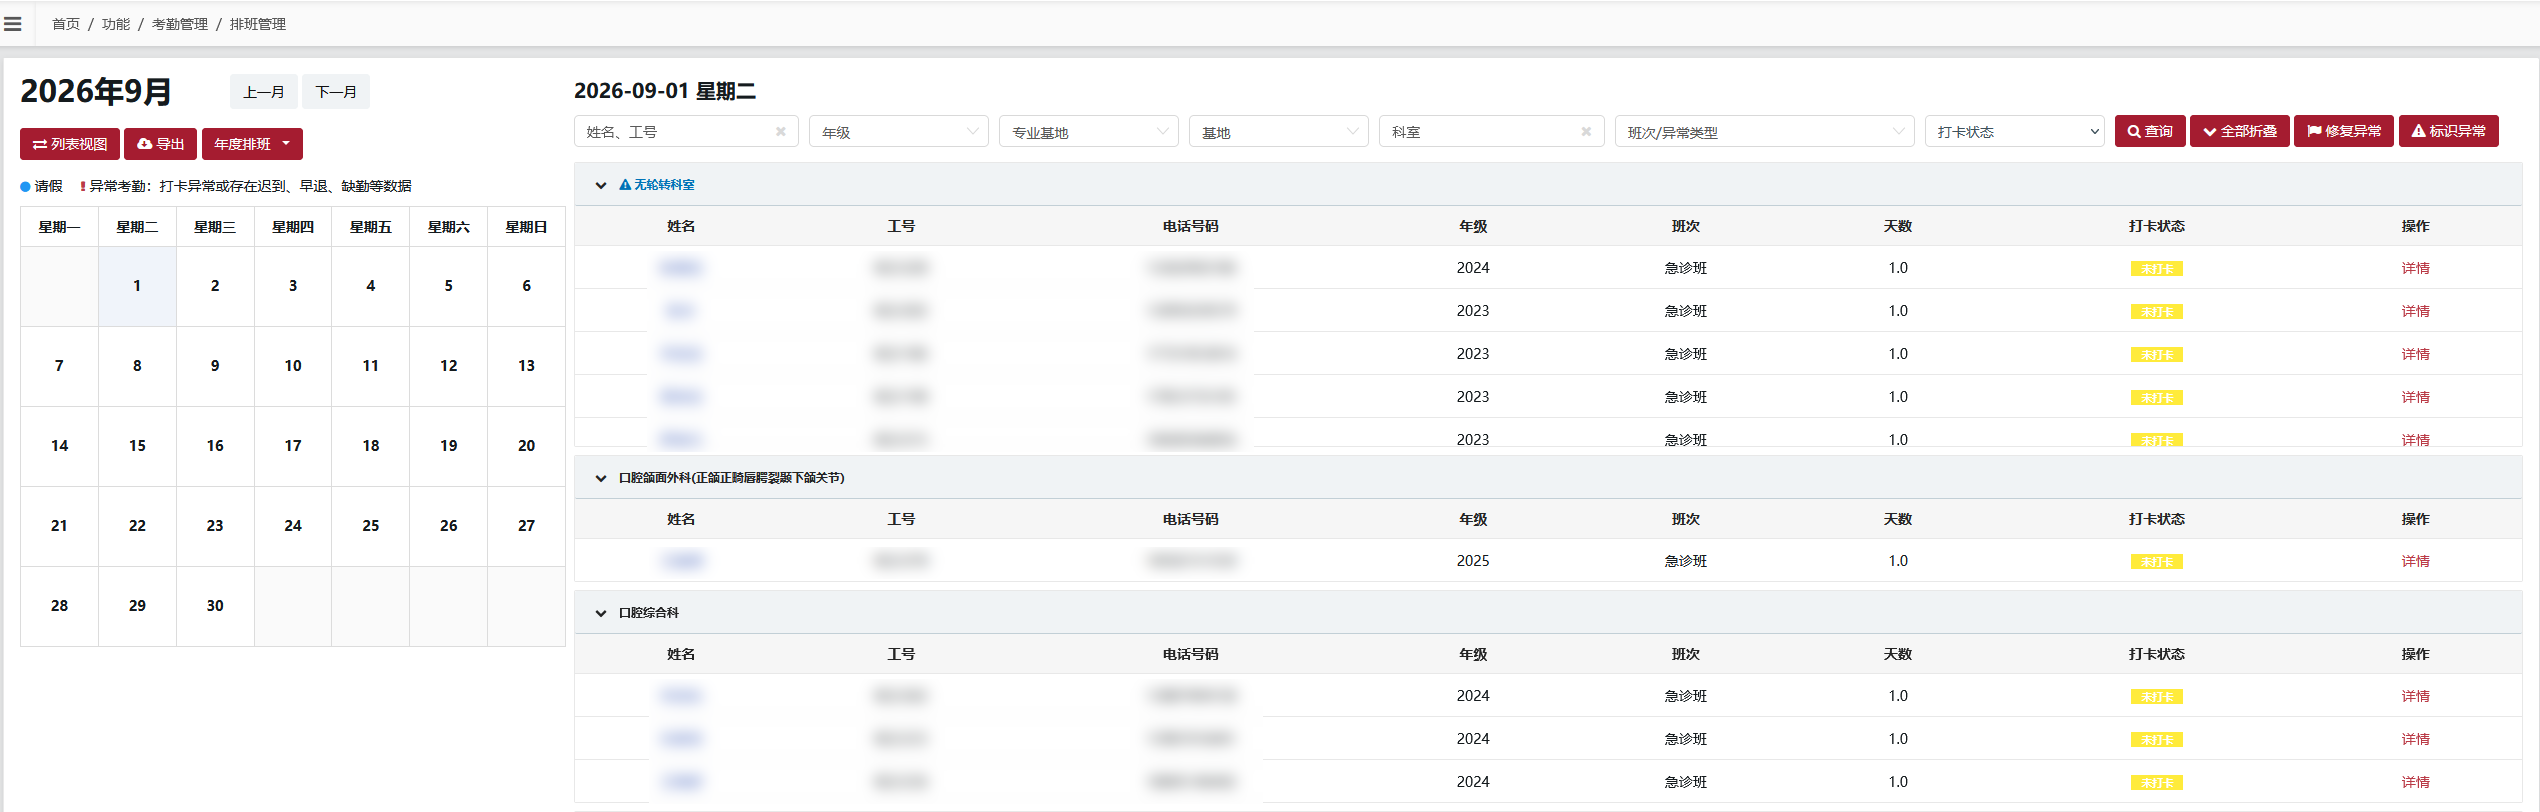
Task: Click the 2026-09-01 星期二 date heading
Action: [665, 91]
